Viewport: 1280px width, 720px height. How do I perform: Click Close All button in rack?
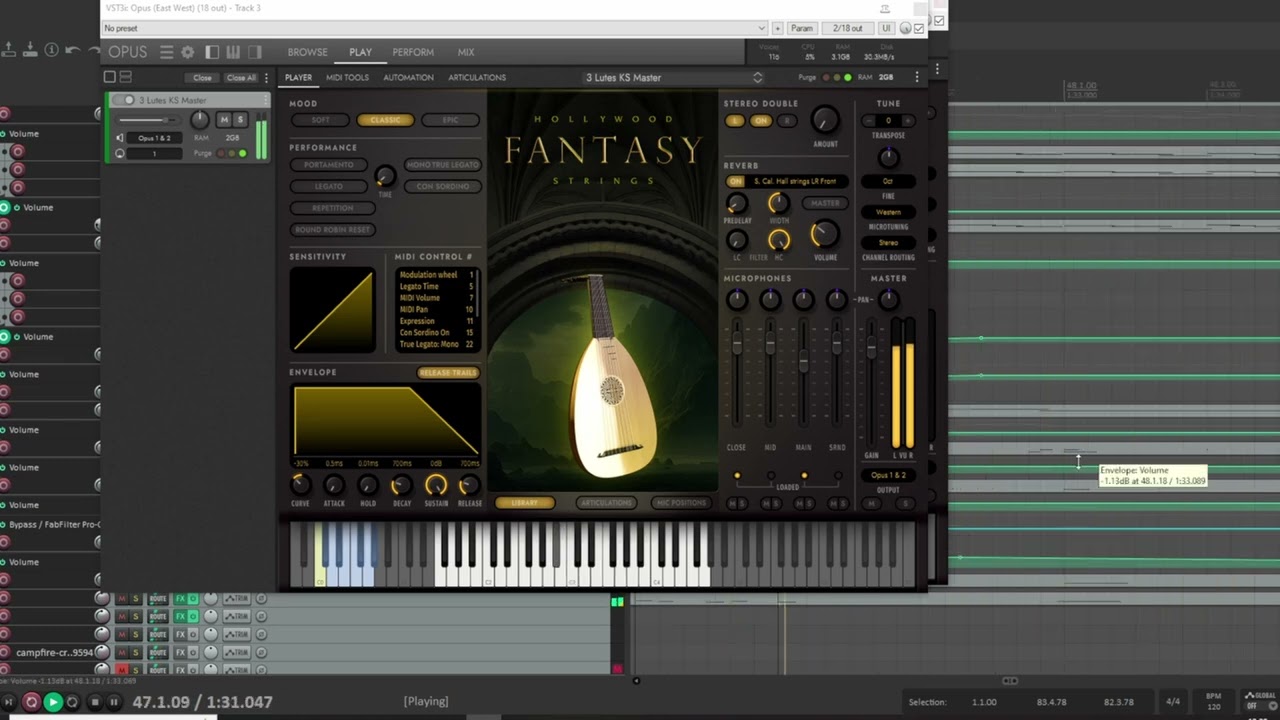(241, 77)
